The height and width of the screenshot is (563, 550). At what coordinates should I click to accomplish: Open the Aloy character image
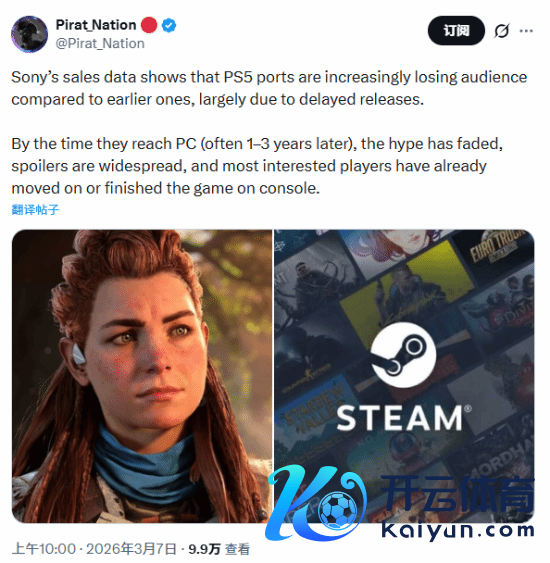[142, 376]
